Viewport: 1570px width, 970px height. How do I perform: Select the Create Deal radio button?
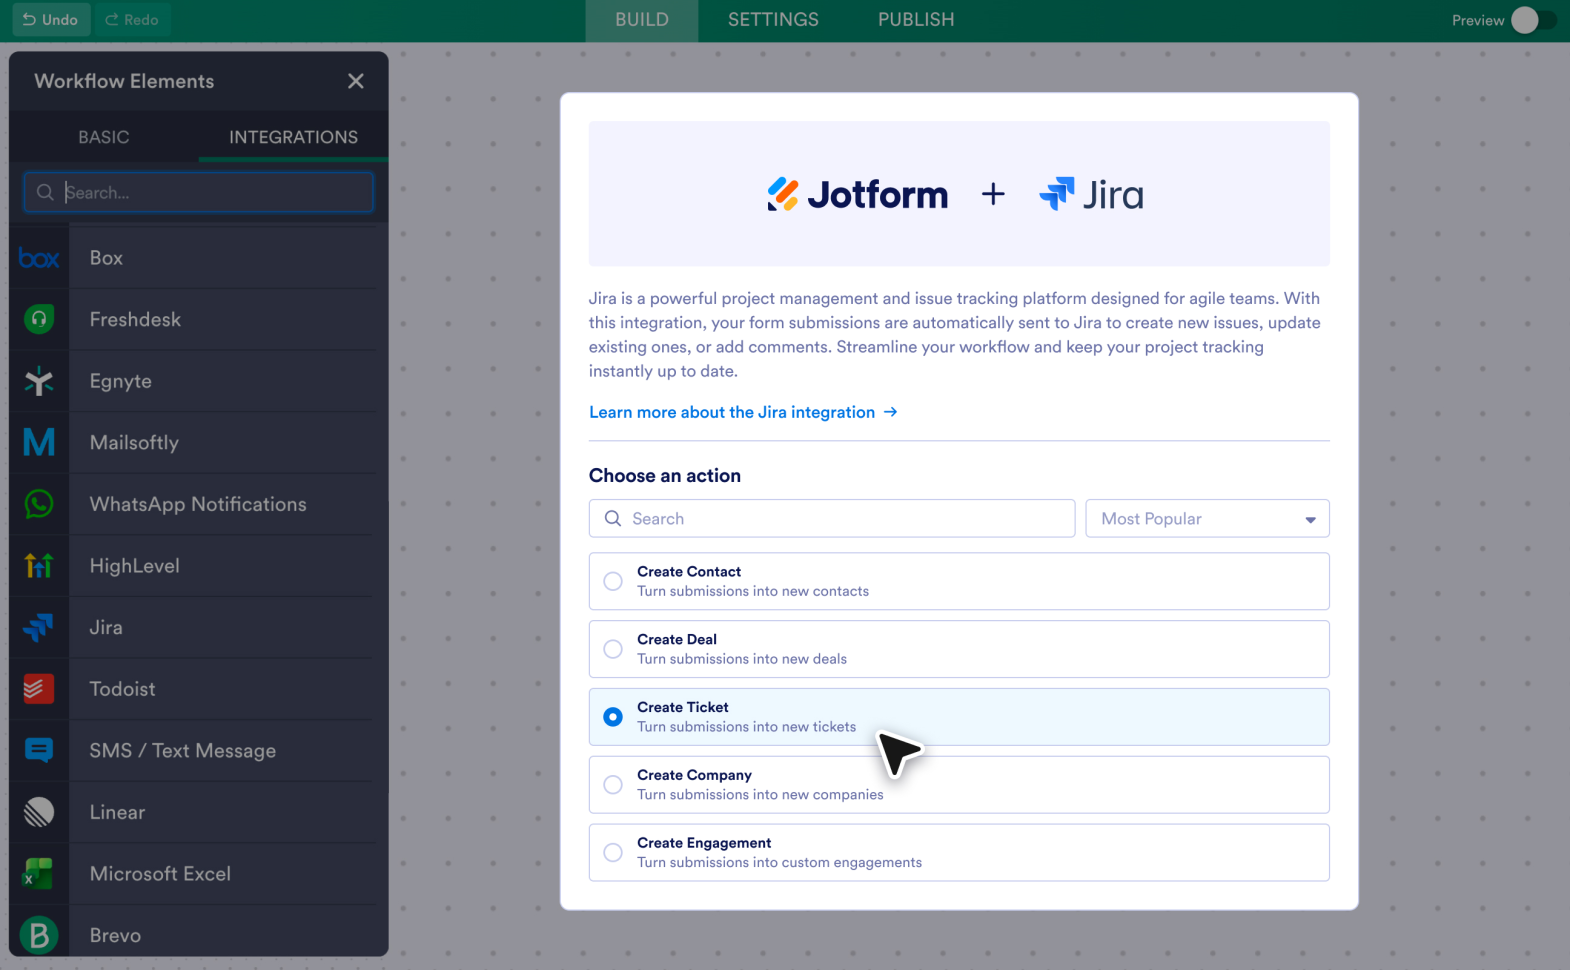point(613,649)
